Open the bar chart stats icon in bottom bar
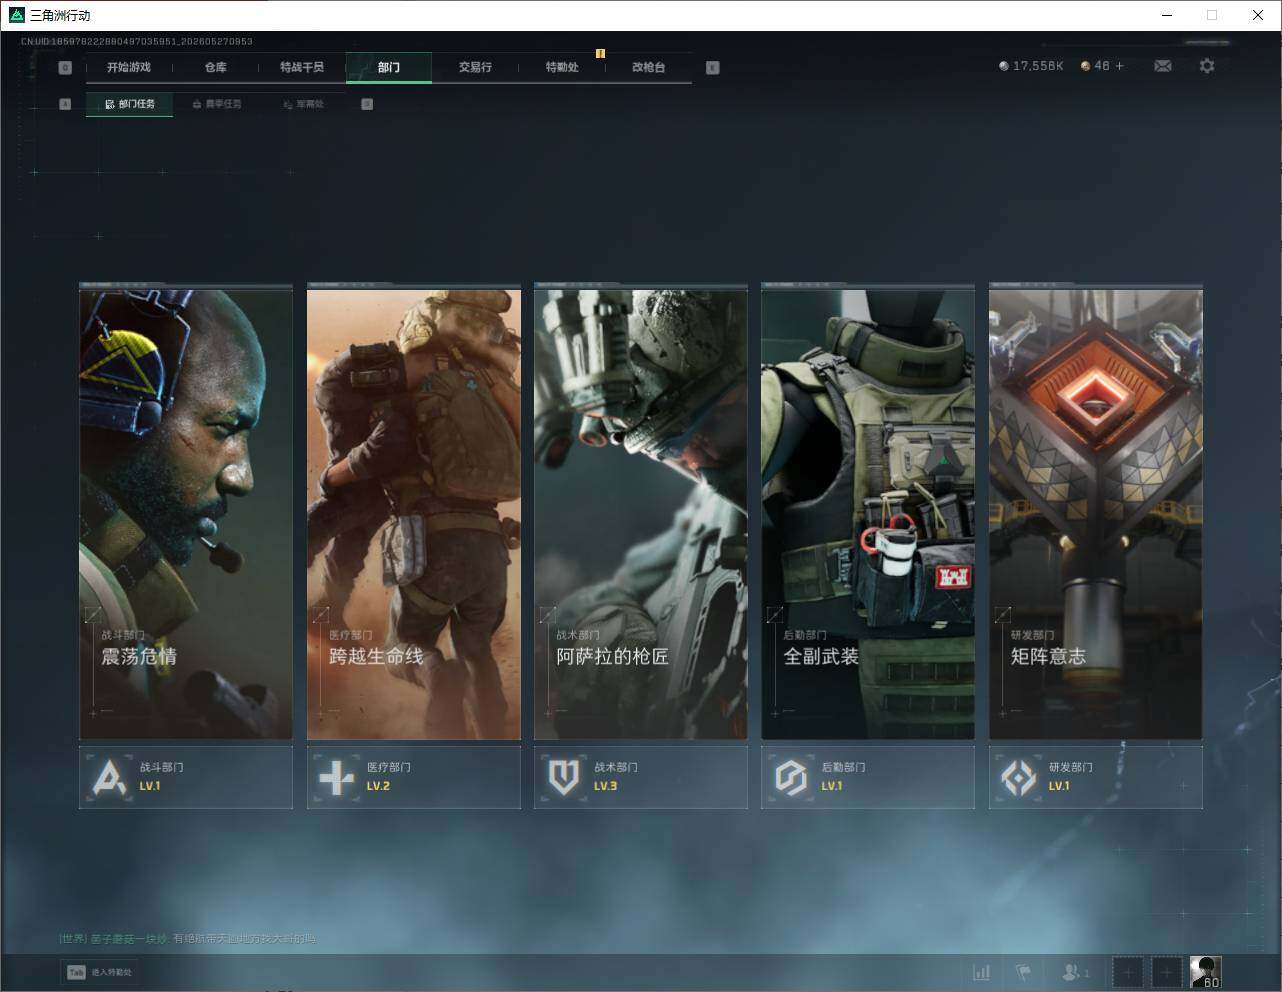The height and width of the screenshot is (992, 1282). coord(982,972)
